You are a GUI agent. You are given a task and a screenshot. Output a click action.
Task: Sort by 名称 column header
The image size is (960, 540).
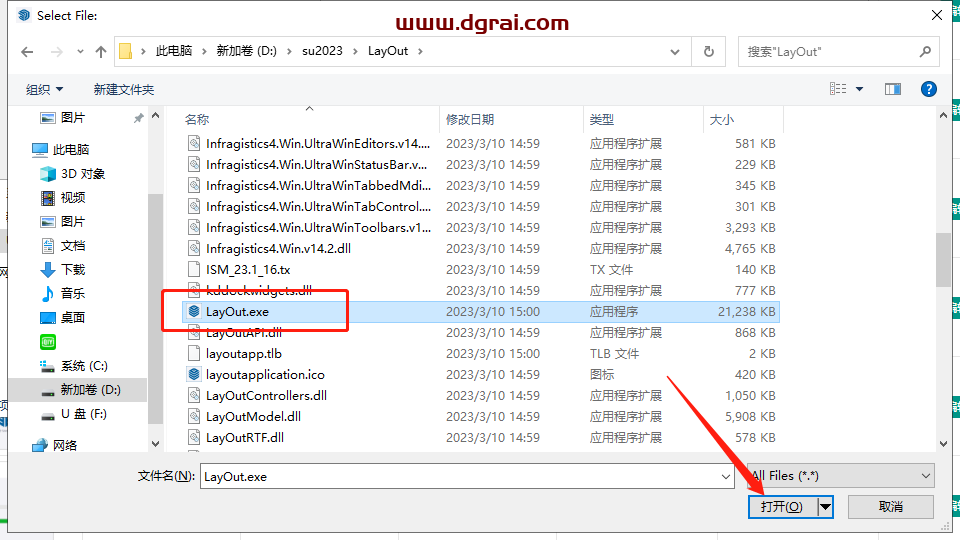click(x=197, y=120)
